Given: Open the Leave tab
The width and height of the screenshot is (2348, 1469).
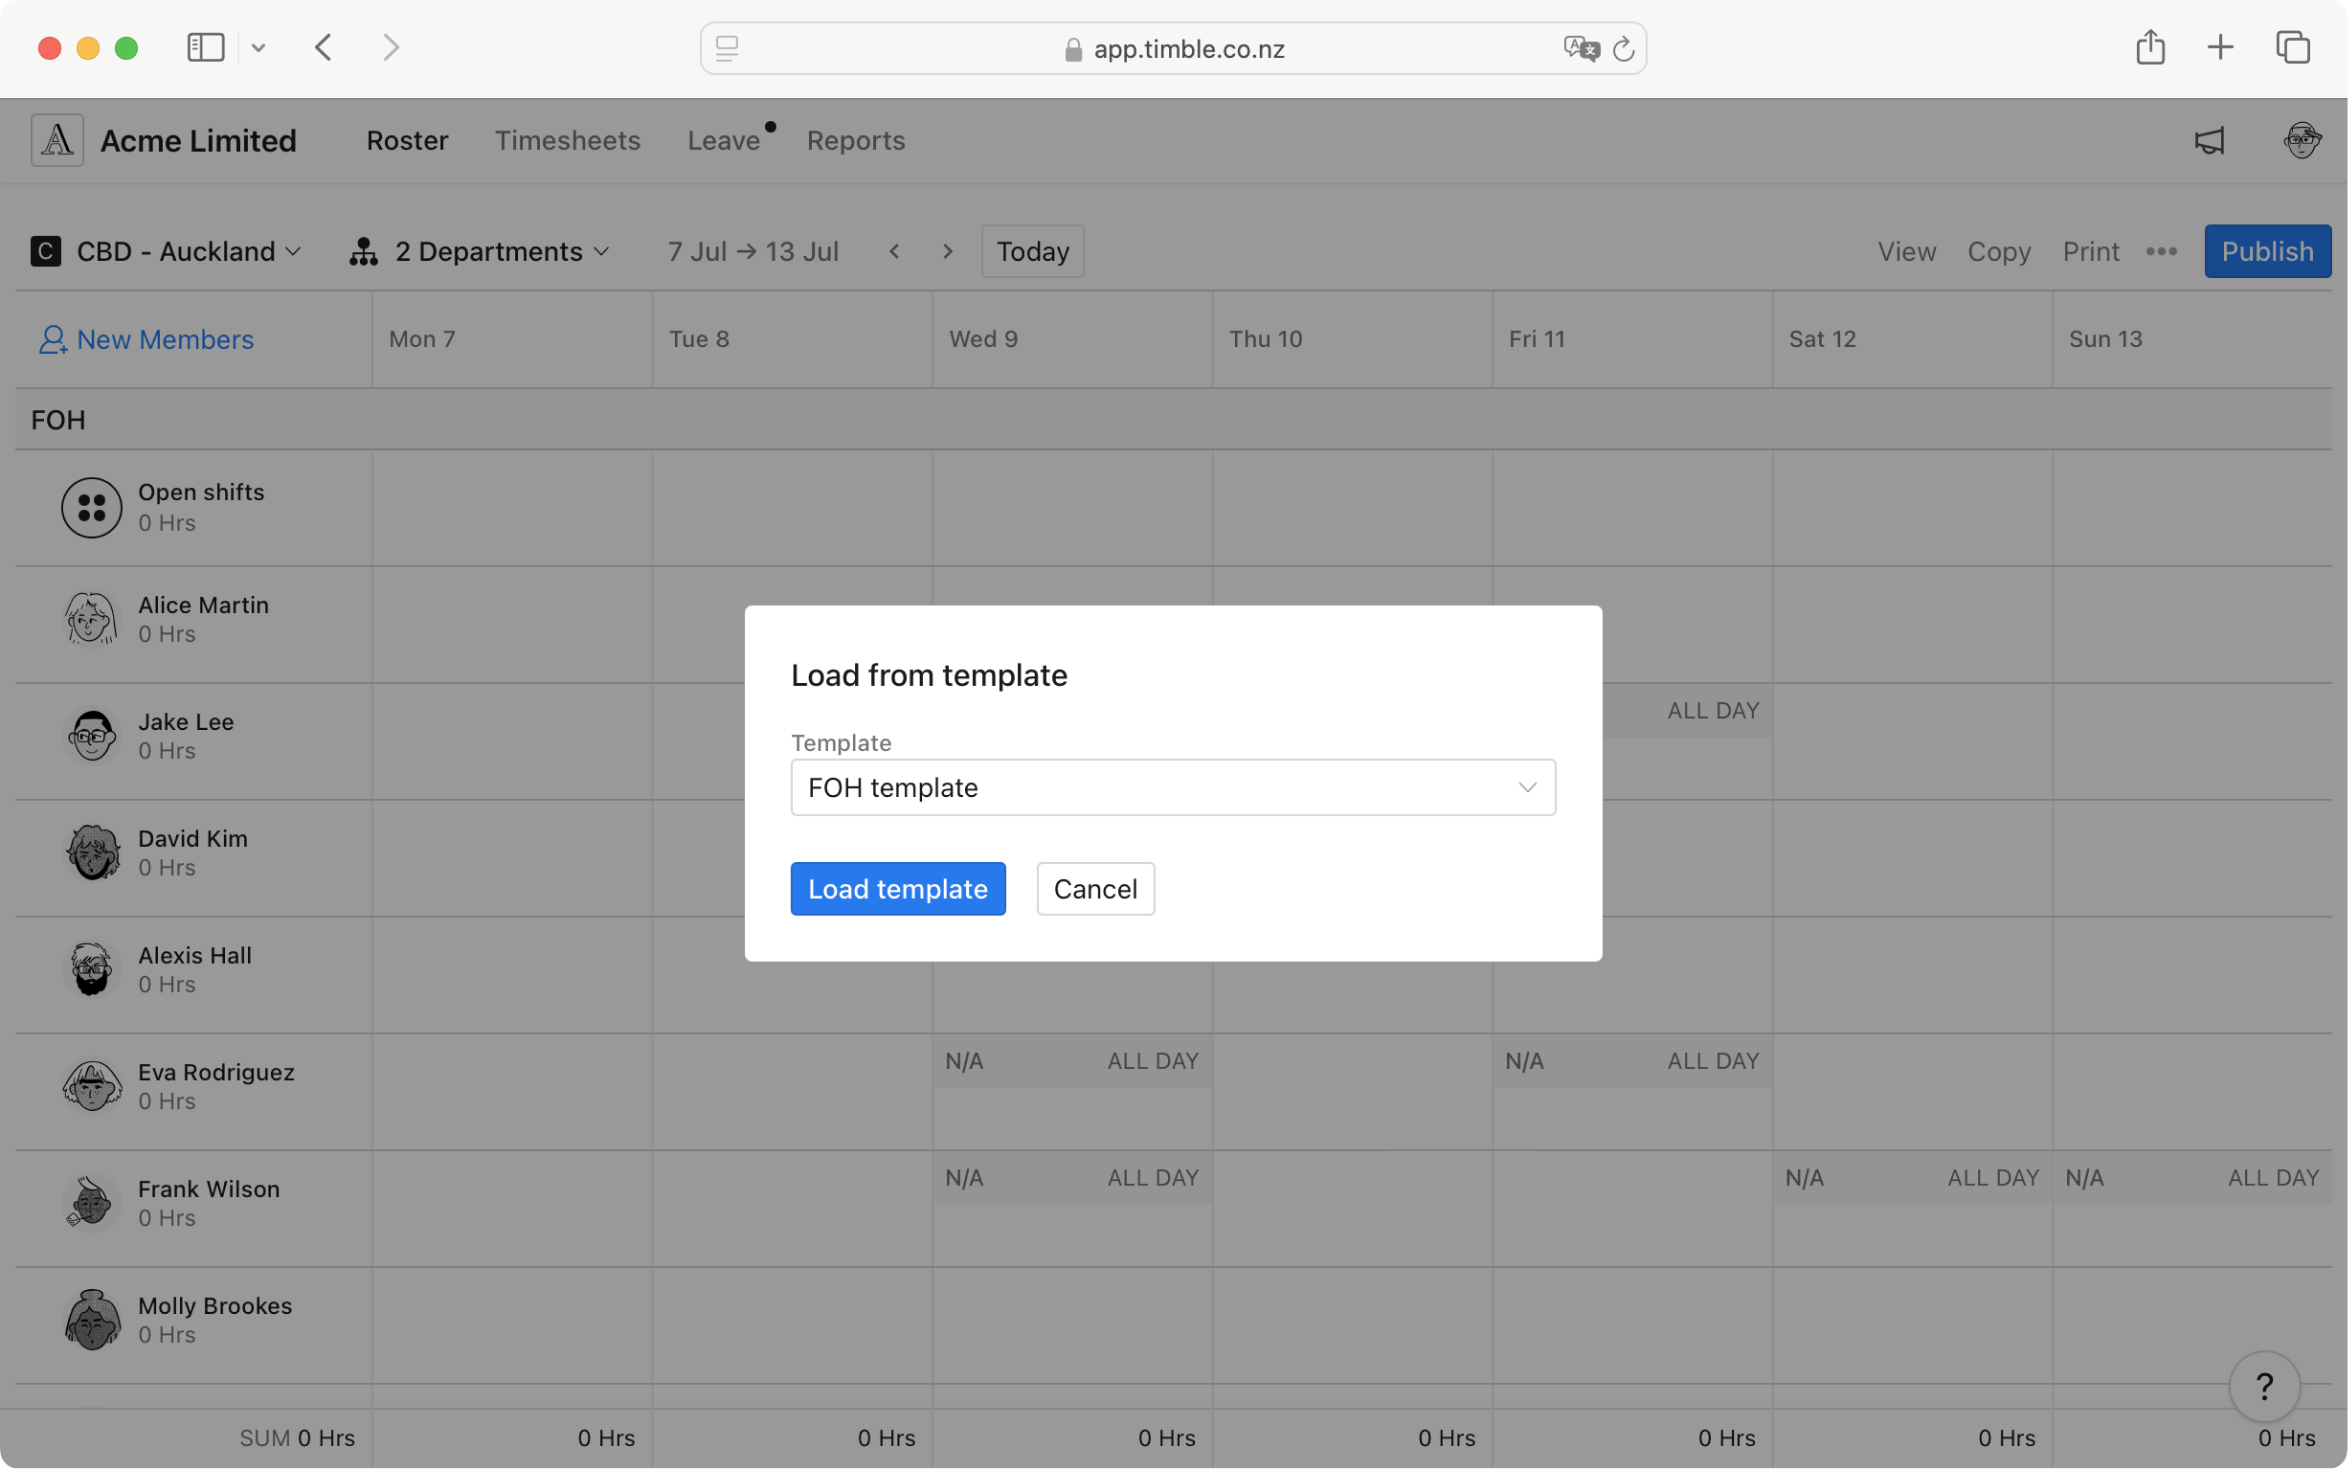Looking at the screenshot, I should click(x=723, y=140).
